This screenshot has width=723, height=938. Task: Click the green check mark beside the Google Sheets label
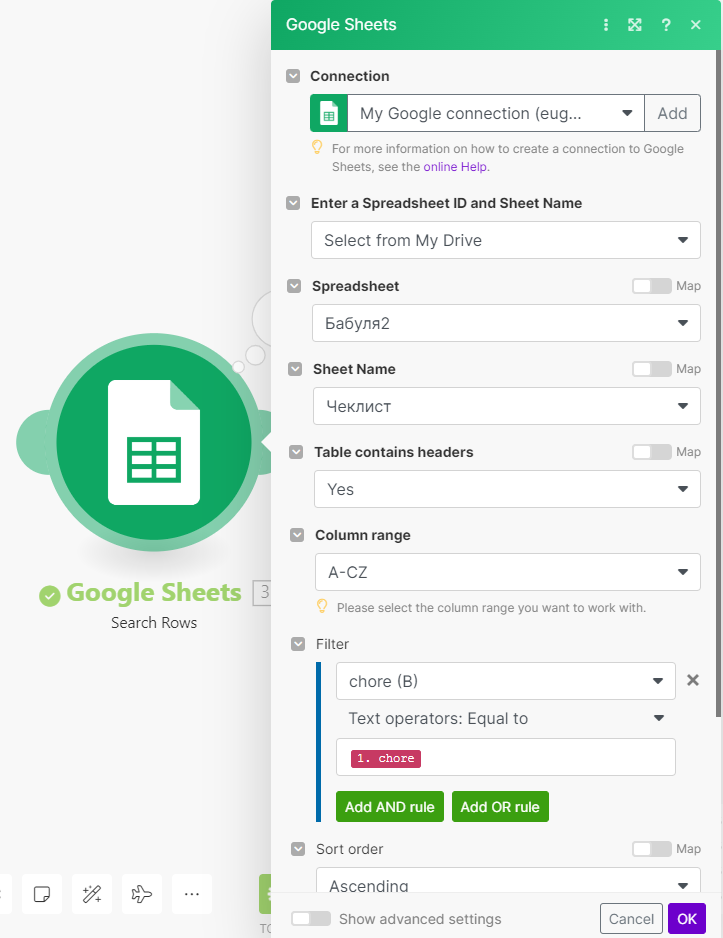pyautogui.click(x=50, y=595)
